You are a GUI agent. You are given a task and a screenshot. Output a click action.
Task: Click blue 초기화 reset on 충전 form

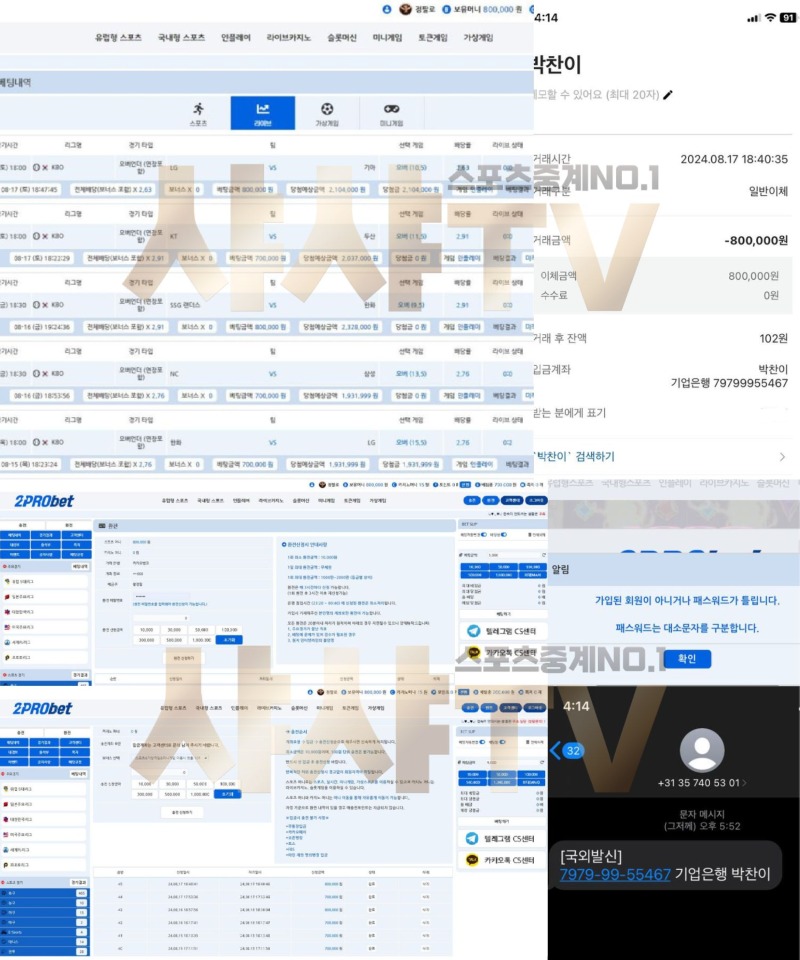coord(228,793)
